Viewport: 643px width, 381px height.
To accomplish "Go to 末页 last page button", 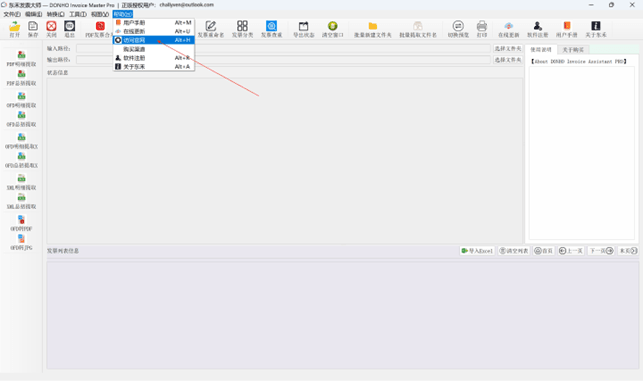I will pos(628,251).
